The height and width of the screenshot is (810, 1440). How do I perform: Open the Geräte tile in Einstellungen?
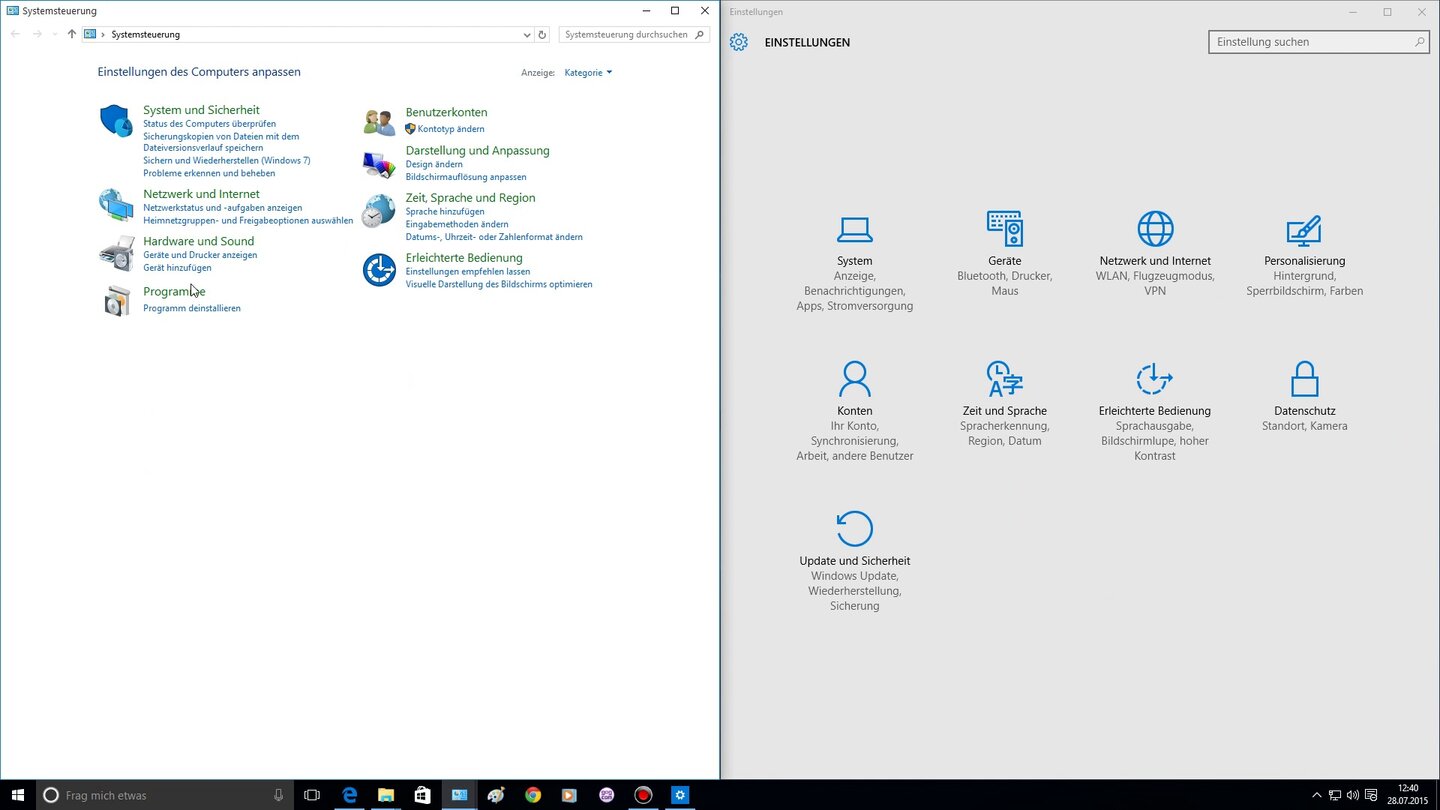pyautogui.click(x=1005, y=254)
